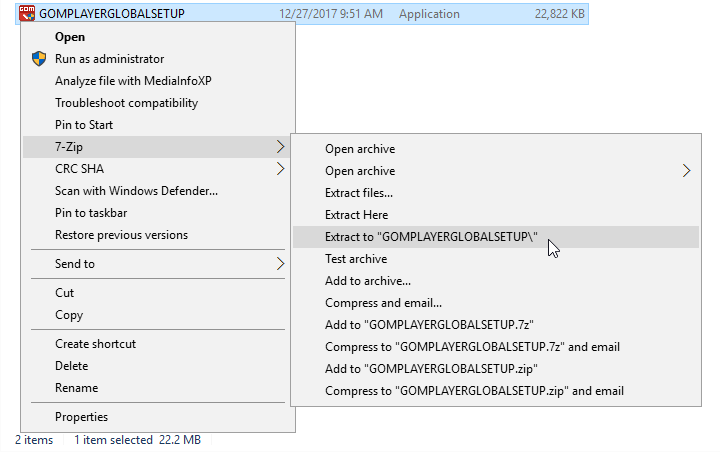Expand the second Open archive submenu arrow

click(x=686, y=171)
